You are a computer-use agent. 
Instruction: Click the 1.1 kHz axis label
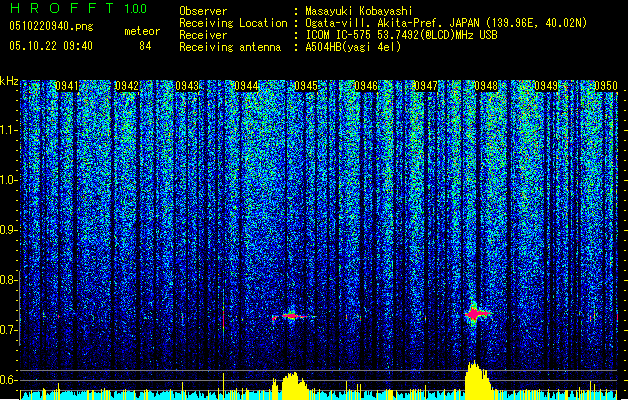[8, 130]
